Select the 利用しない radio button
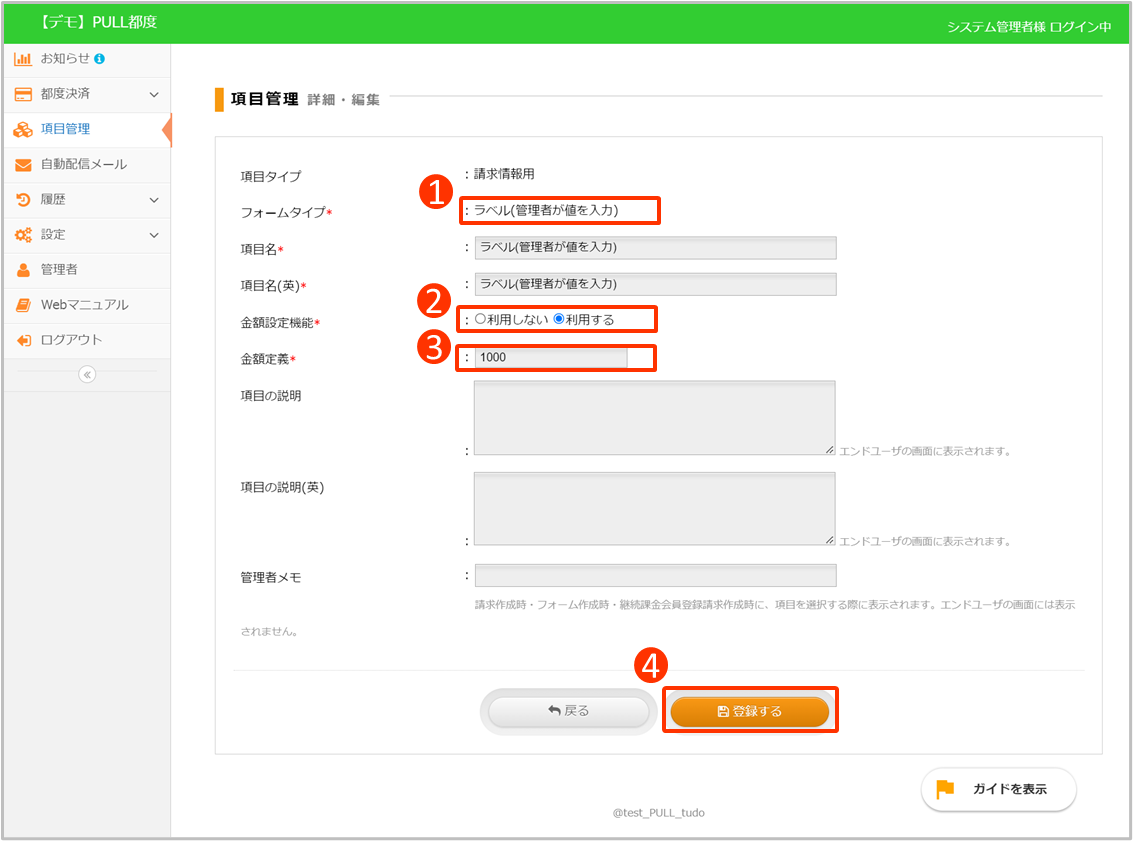This screenshot has width=1133, height=841. 480,320
